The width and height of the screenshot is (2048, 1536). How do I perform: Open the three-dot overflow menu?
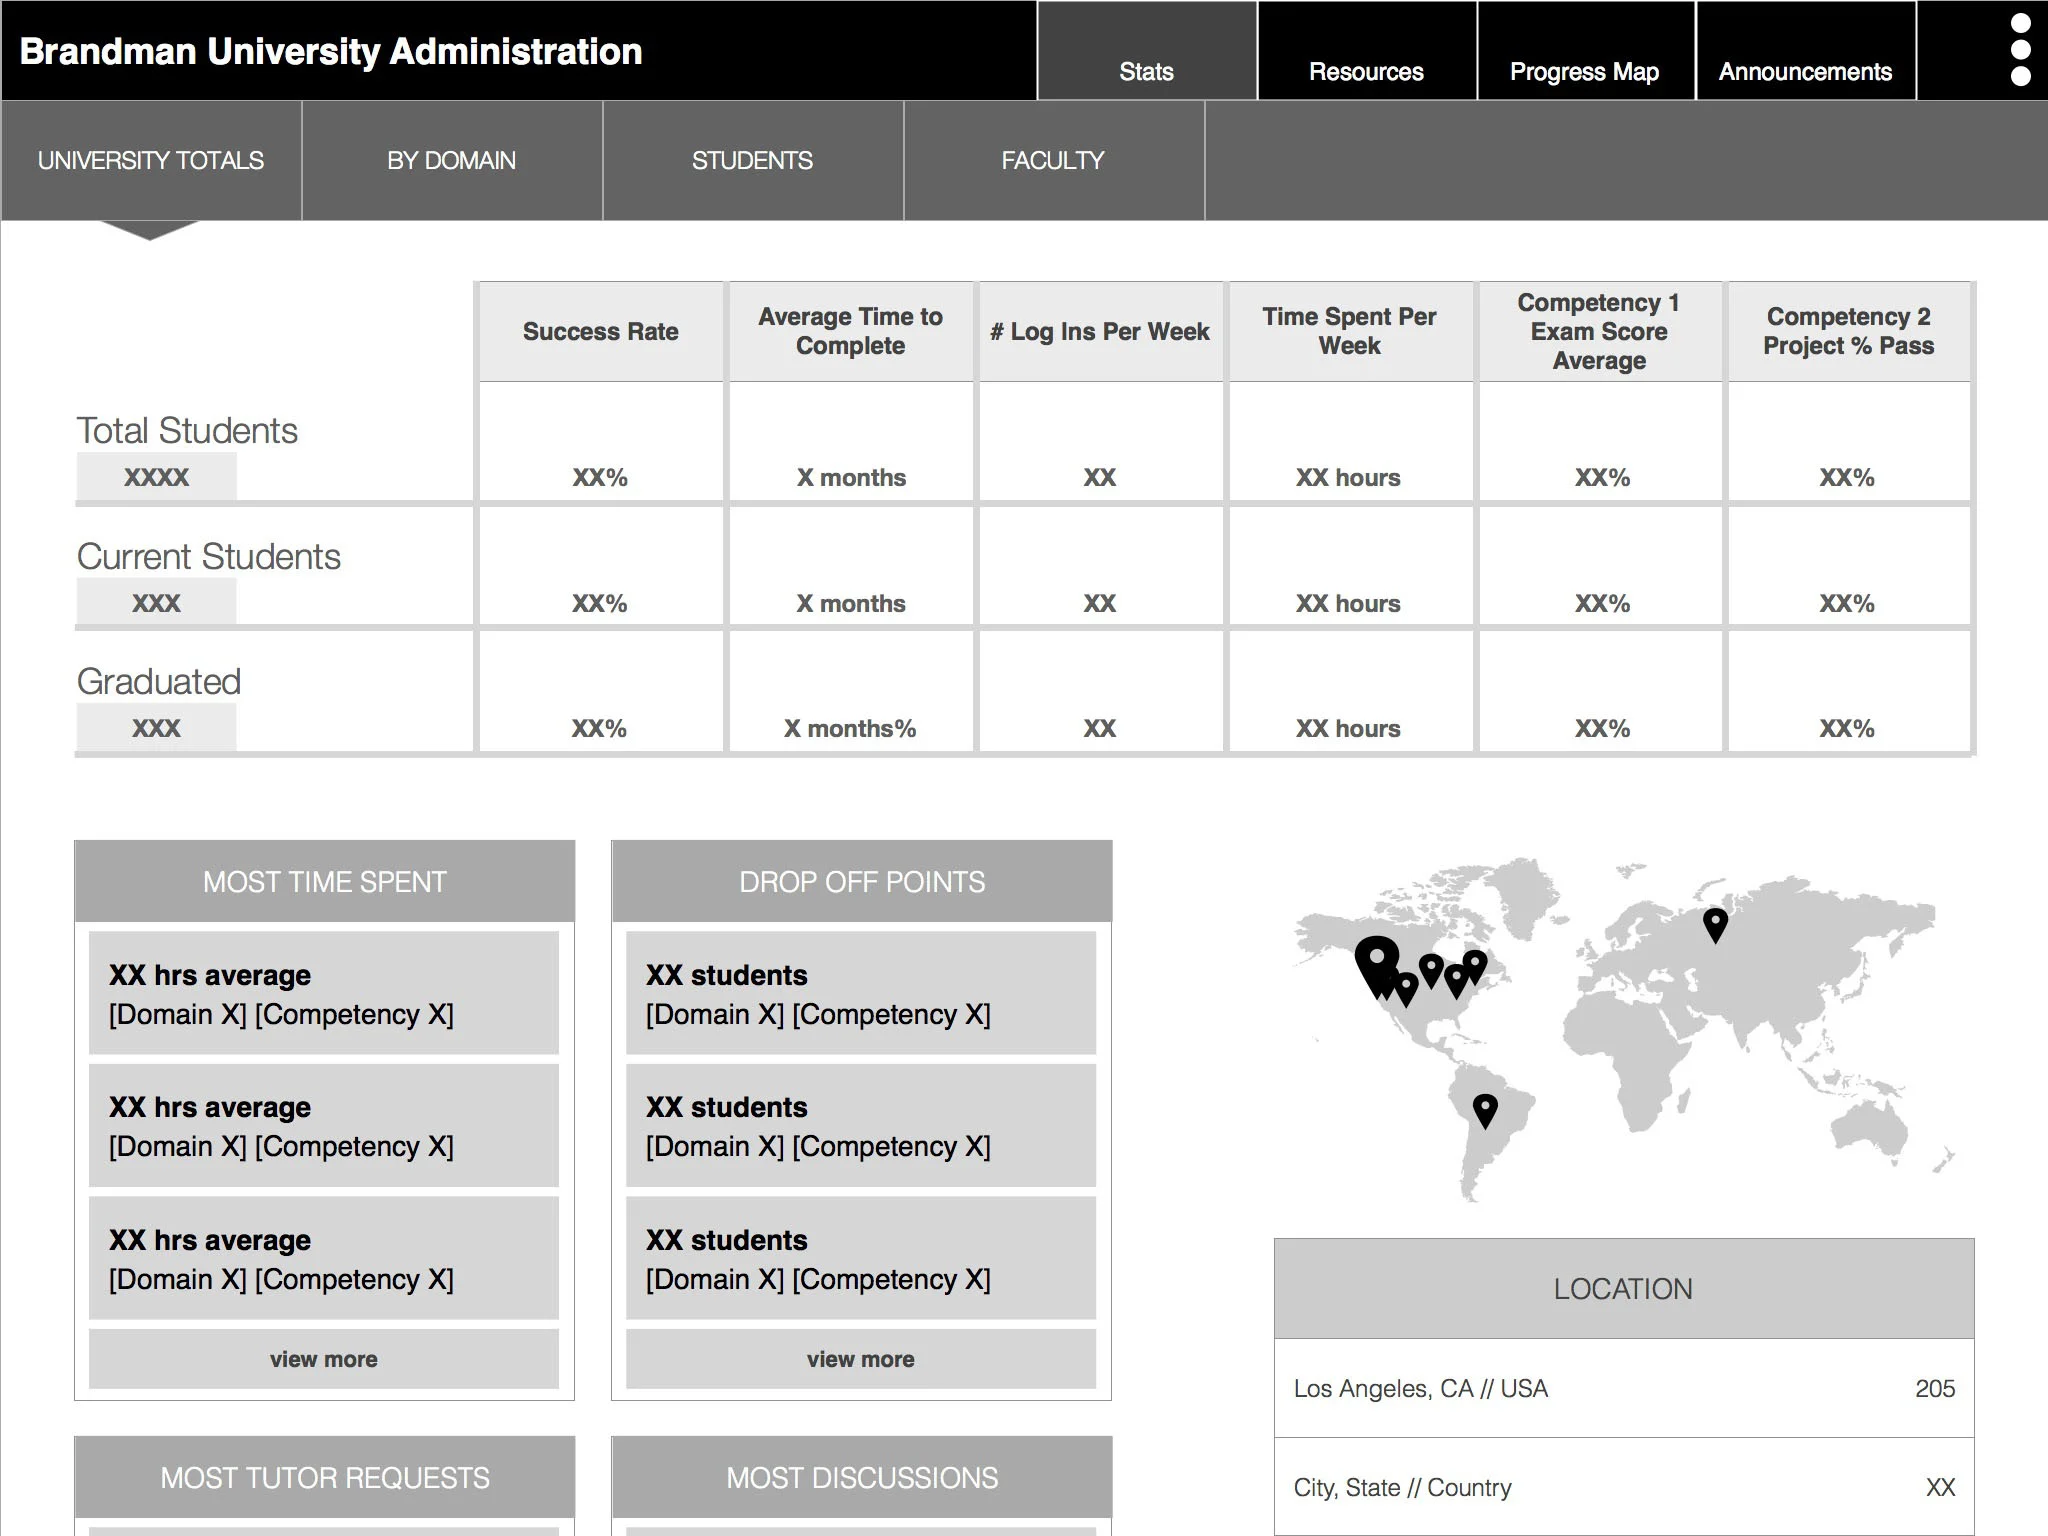point(2020,50)
